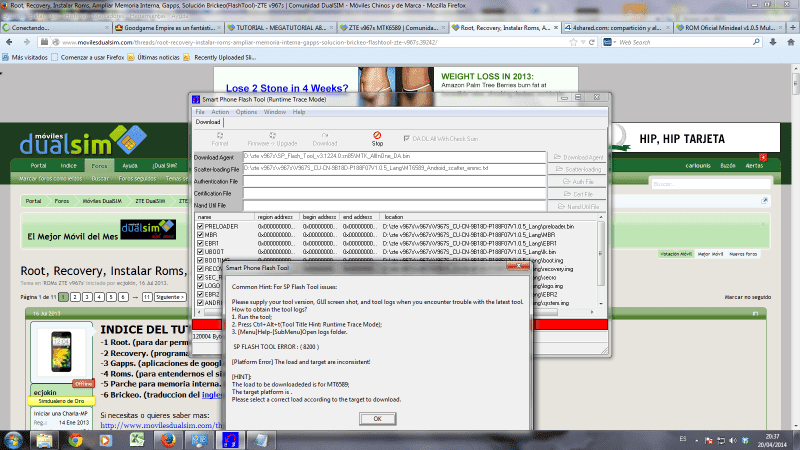Click the partition list horizontal scrollbar
The width and height of the screenshot is (800, 450).
tap(398, 312)
